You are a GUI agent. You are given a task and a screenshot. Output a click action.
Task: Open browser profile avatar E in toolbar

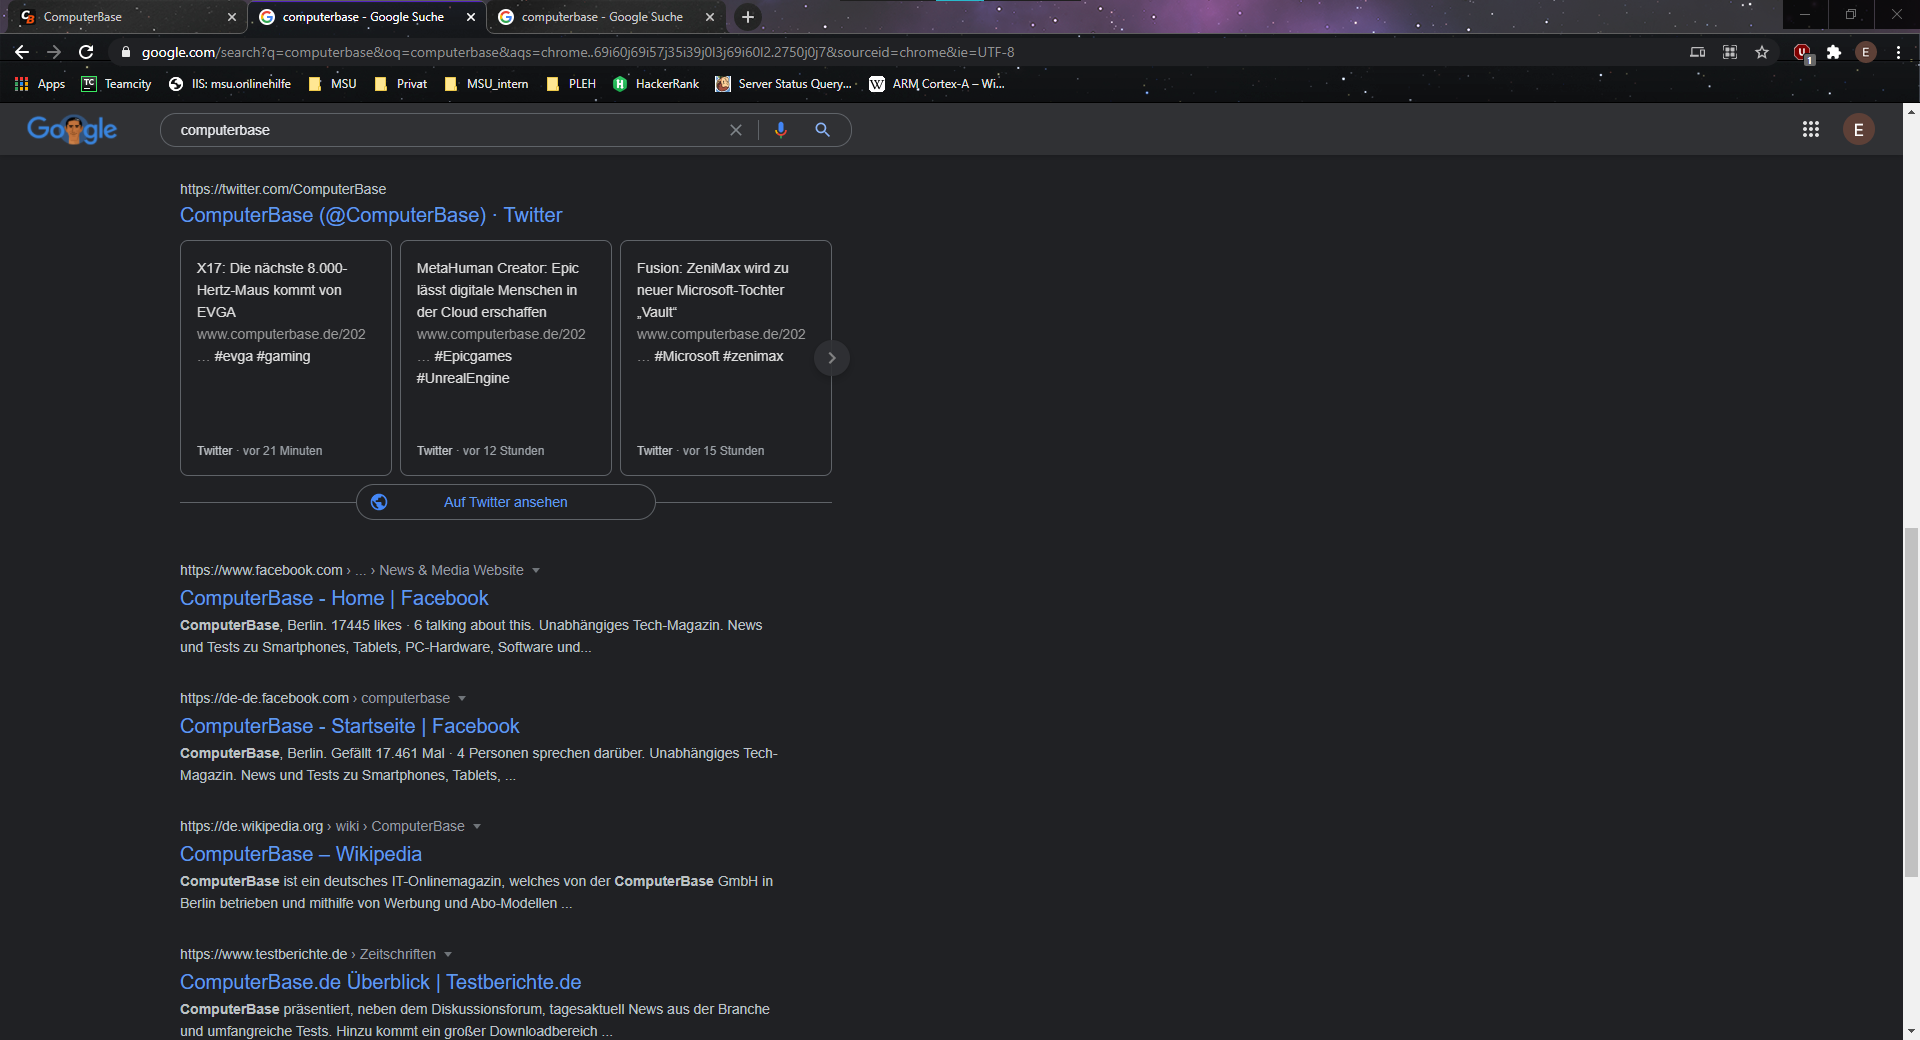pyautogui.click(x=1866, y=52)
